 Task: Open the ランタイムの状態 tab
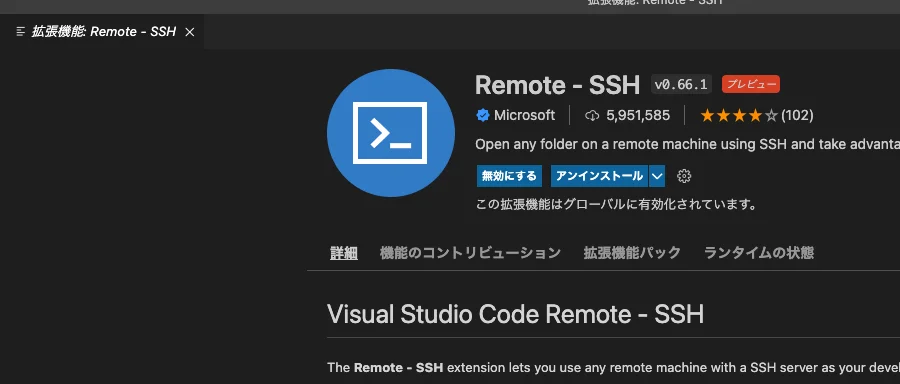pyautogui.click(x=759, y=253)
